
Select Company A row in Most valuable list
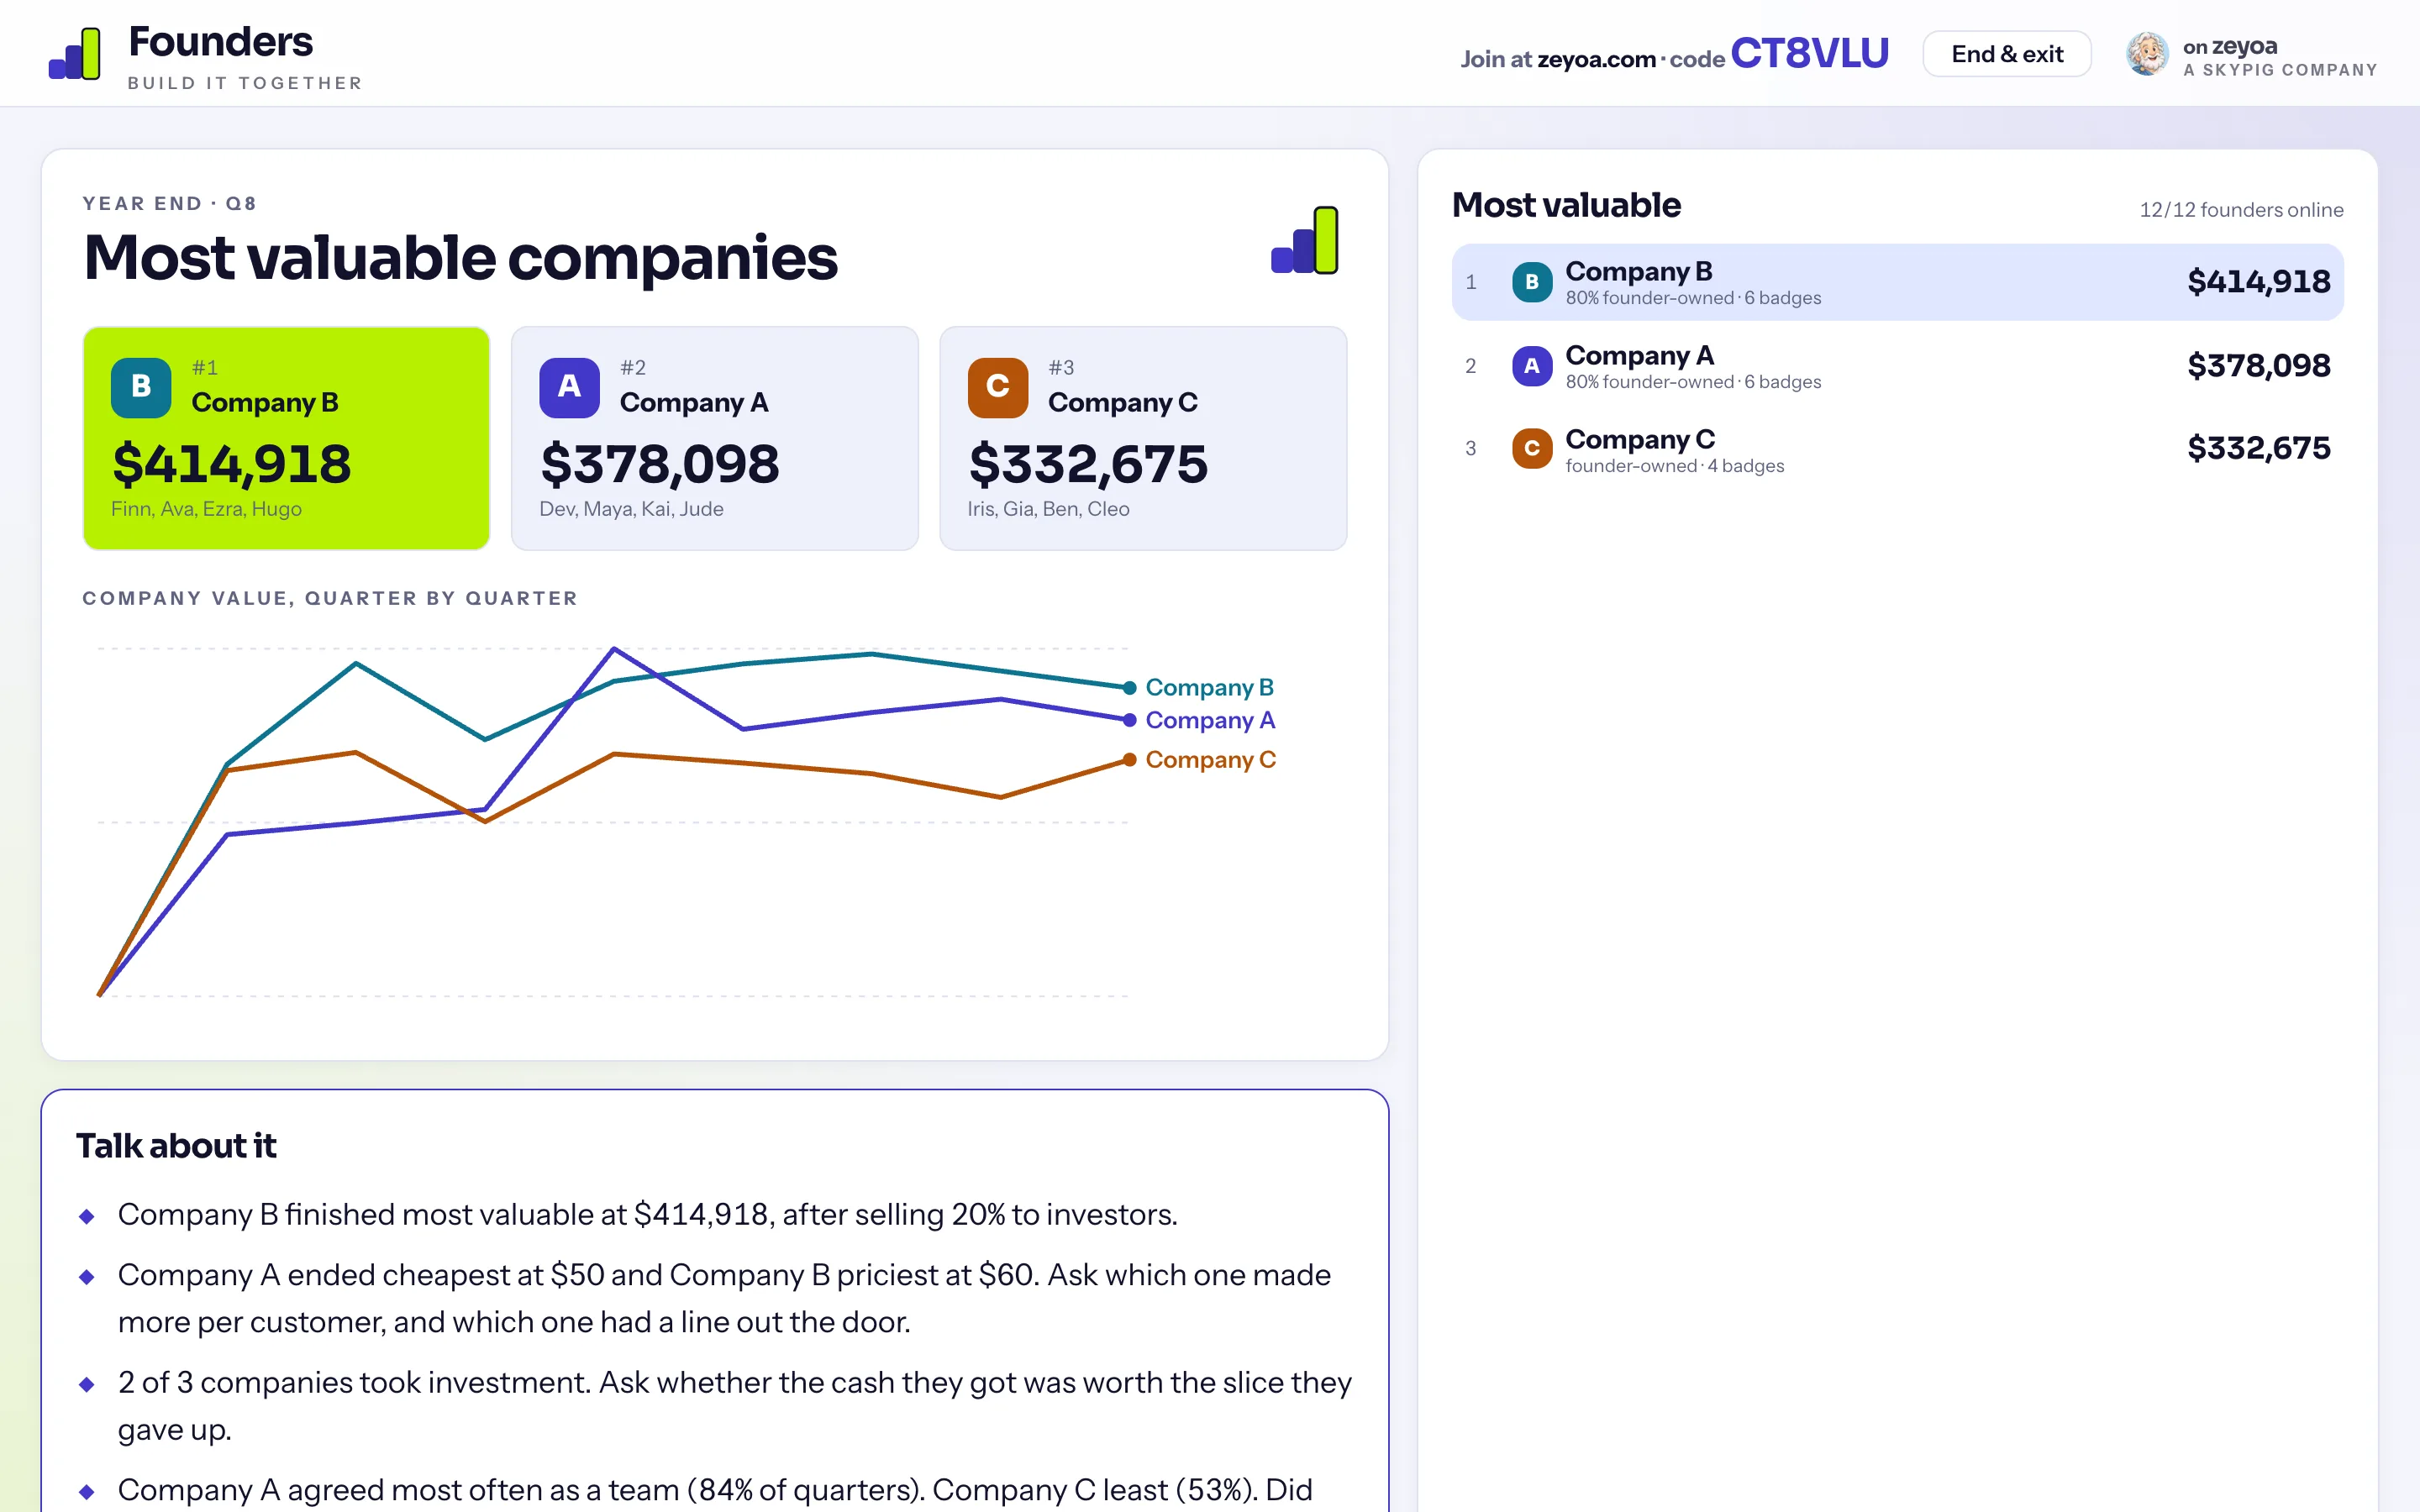pos(1897,366)
